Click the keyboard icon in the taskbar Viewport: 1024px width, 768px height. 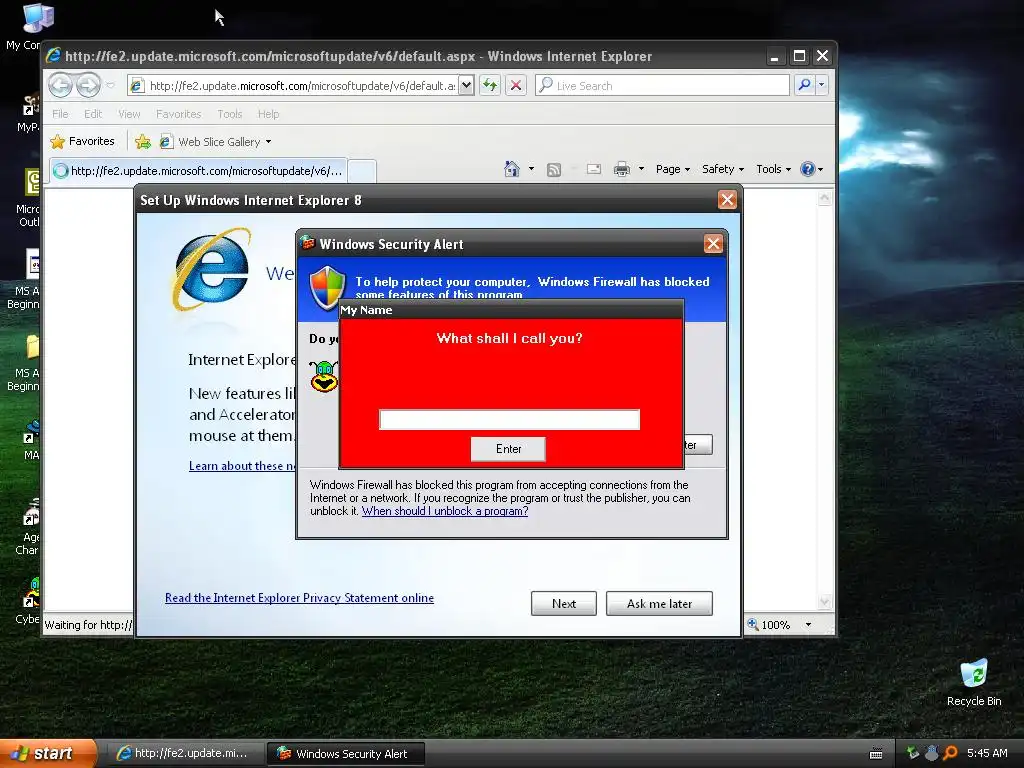point(876,754)
